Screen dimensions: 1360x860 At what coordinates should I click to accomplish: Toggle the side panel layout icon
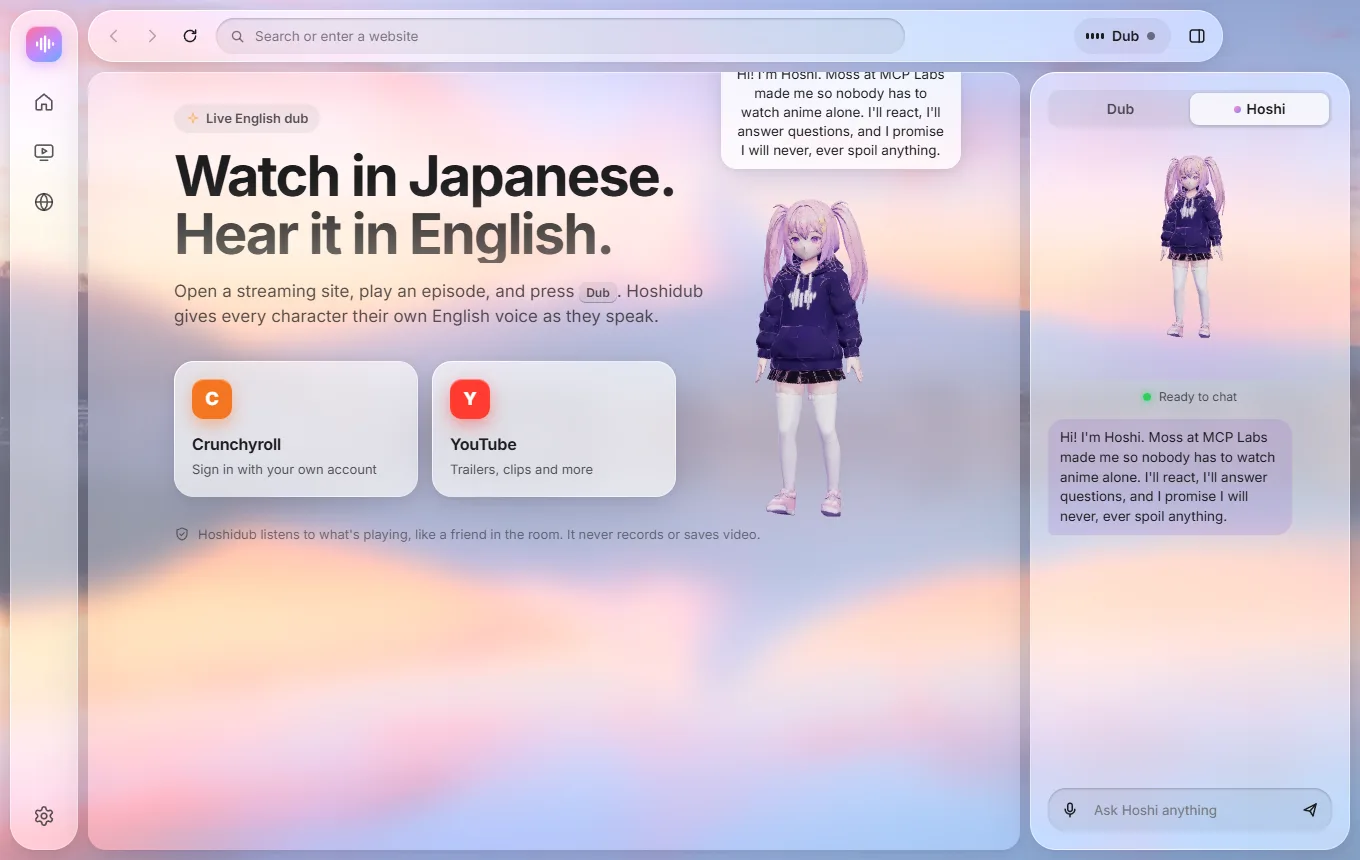pos(1197,36)
